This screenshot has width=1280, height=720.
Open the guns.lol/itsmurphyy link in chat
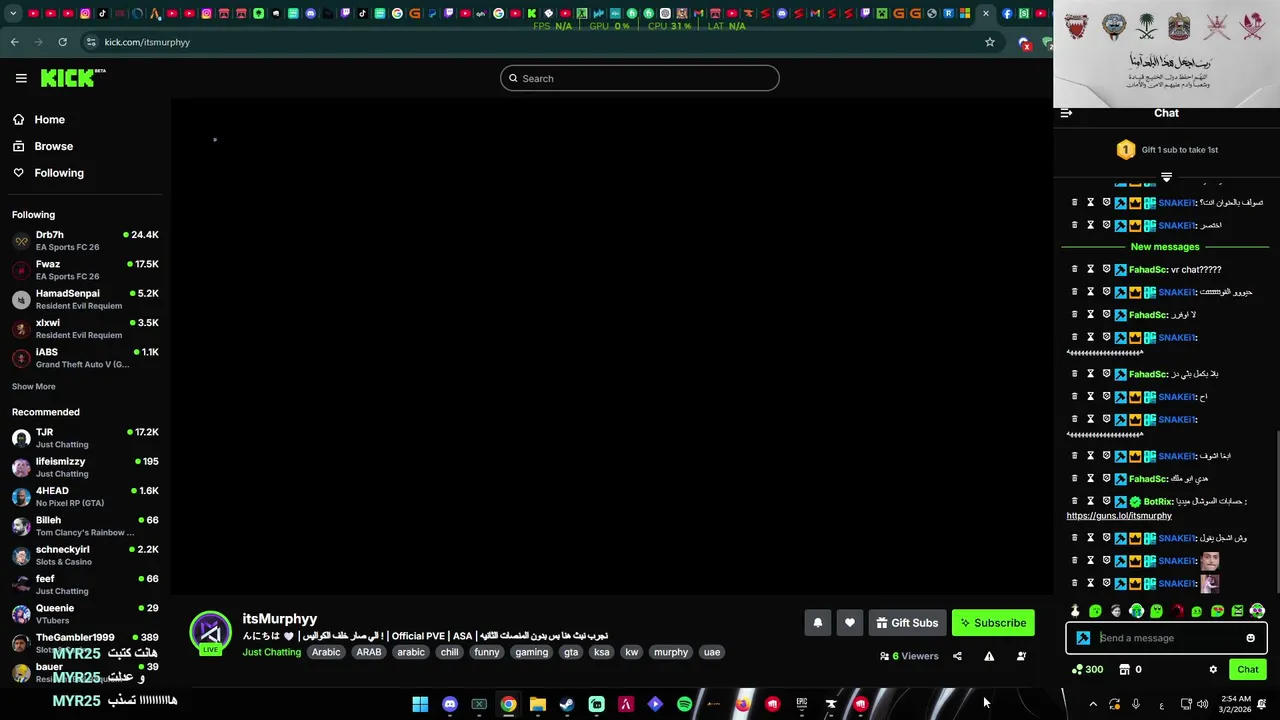(1119, 516)
